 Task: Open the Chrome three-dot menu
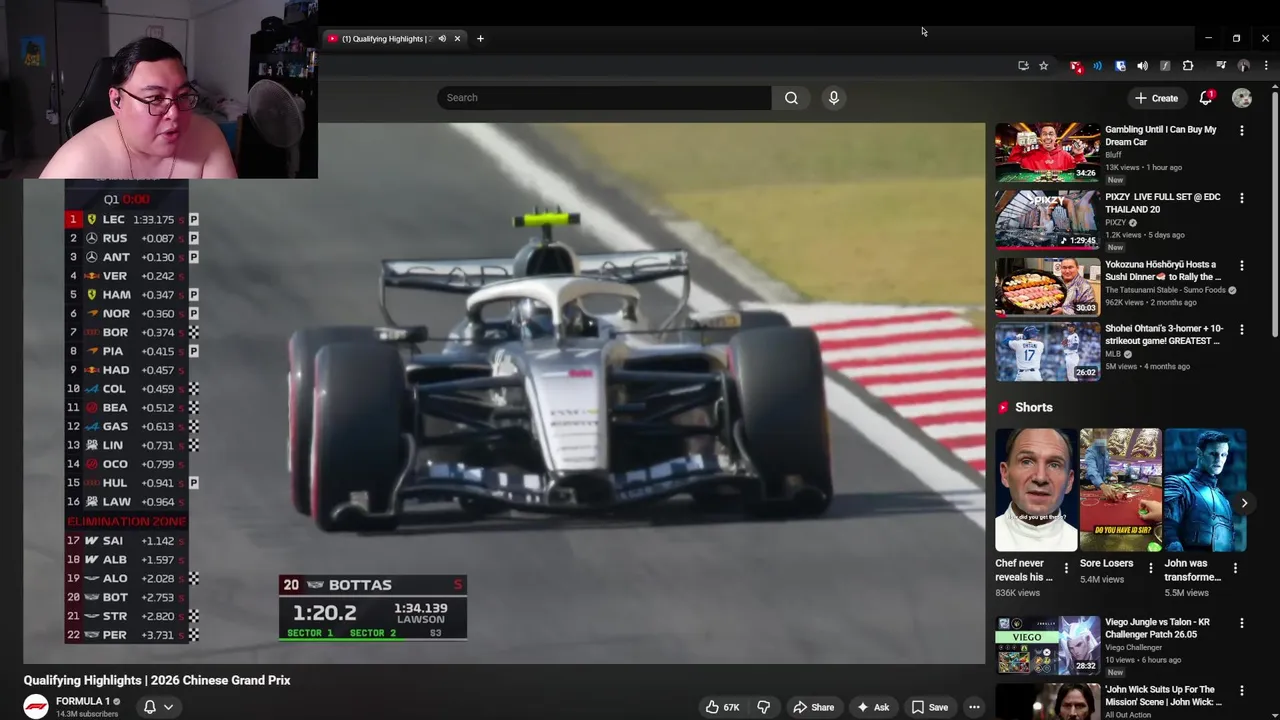tap(1266, 66)
